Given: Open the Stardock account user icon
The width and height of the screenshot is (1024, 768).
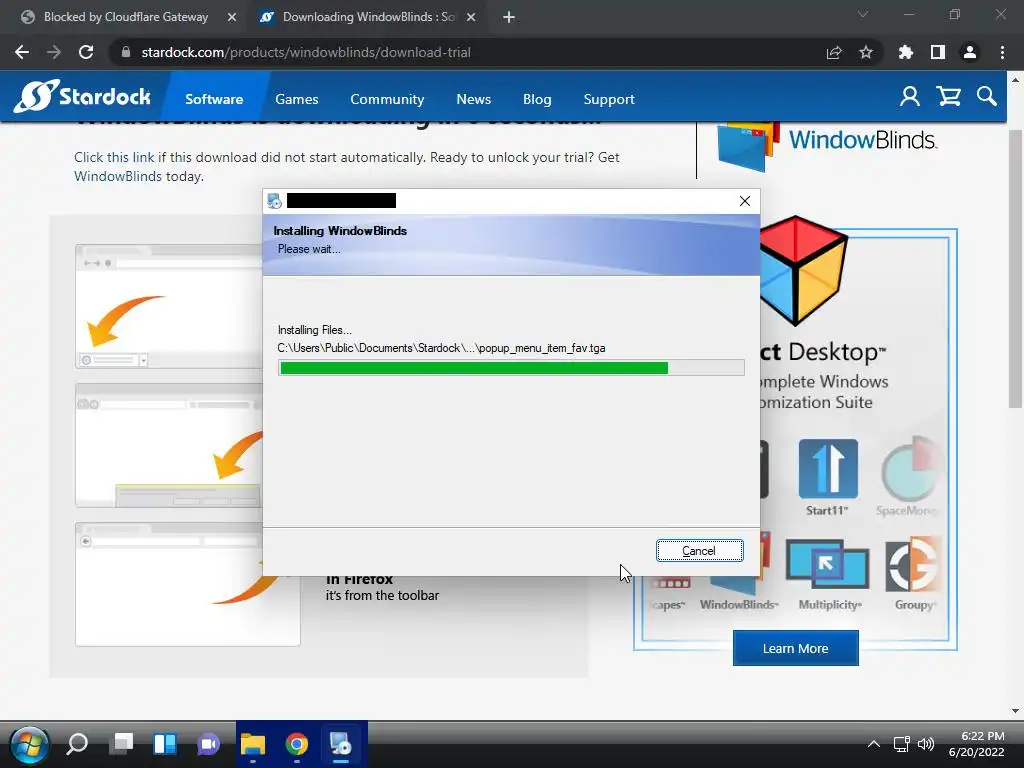Looking at the screenshot, I should pos(910,97).
